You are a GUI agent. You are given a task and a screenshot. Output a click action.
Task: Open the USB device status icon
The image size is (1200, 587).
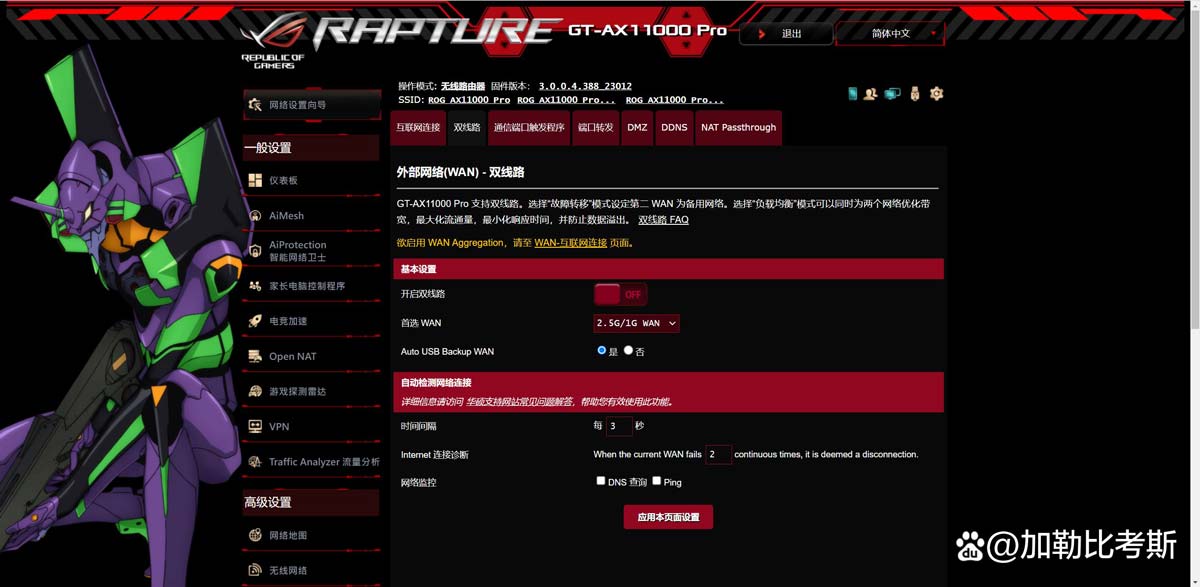914,94
